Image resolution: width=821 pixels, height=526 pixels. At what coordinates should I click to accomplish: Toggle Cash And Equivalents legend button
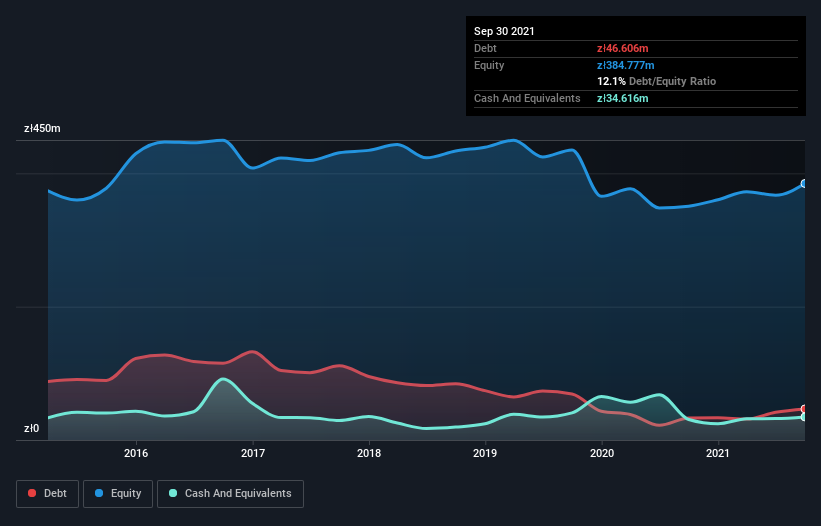(x=230, y=494)
